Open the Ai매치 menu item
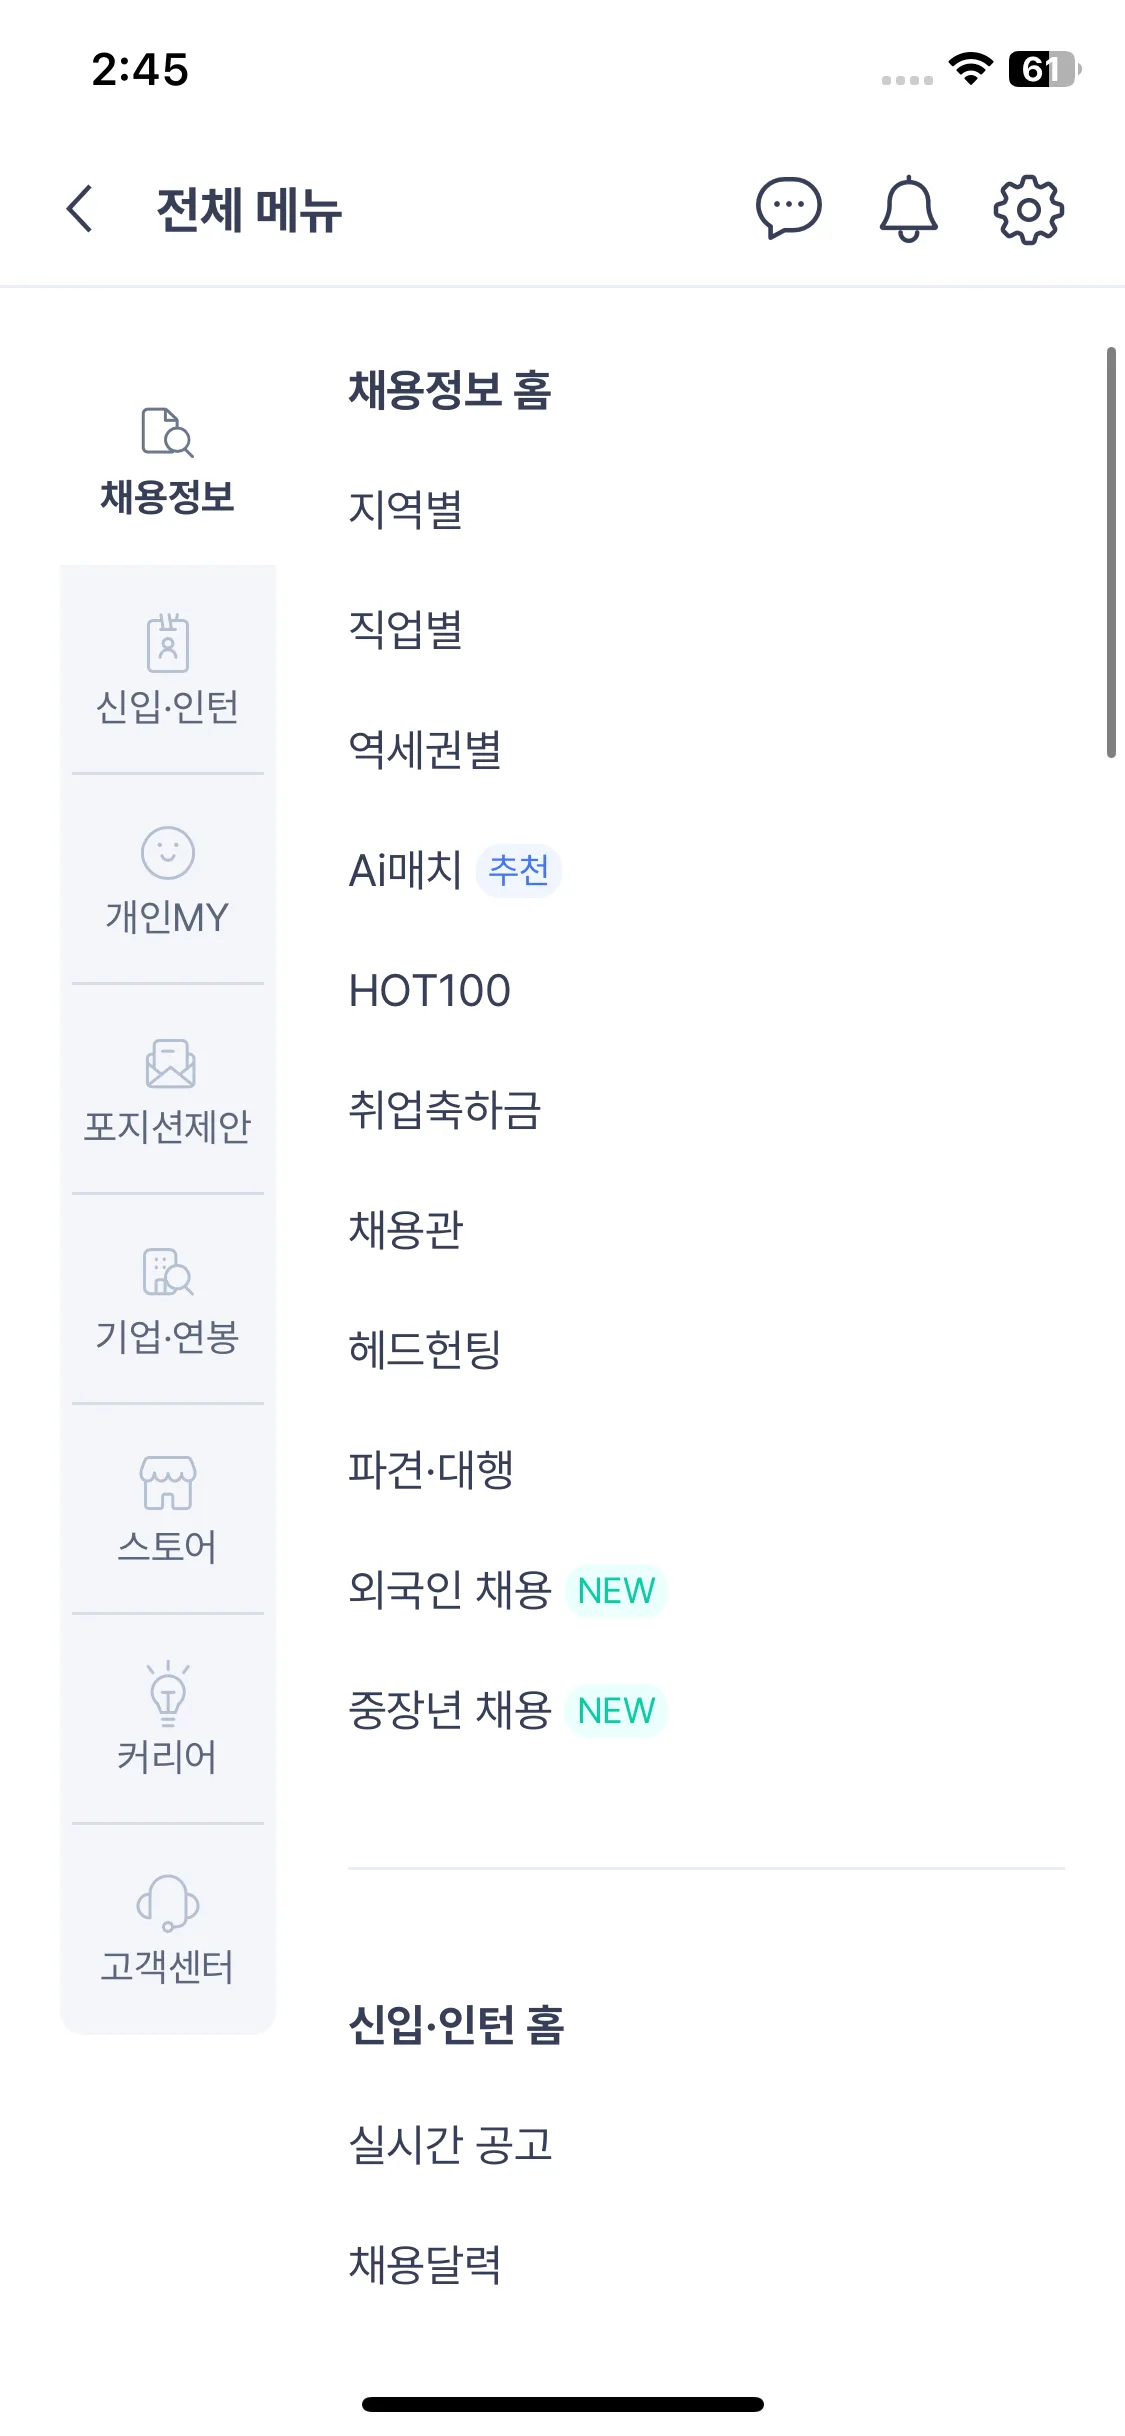The width and height of the screenshot is (1125, 2436). pyautogui.click(x=405, y=870)
